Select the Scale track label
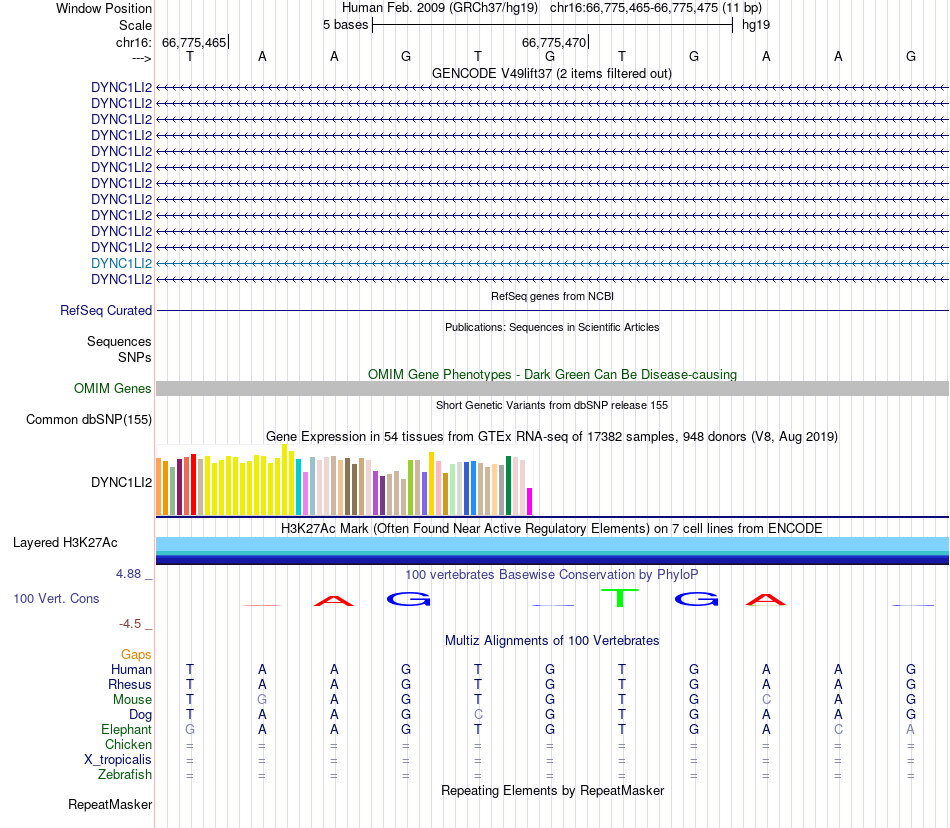The image size is (950, 828). point(135,25)
